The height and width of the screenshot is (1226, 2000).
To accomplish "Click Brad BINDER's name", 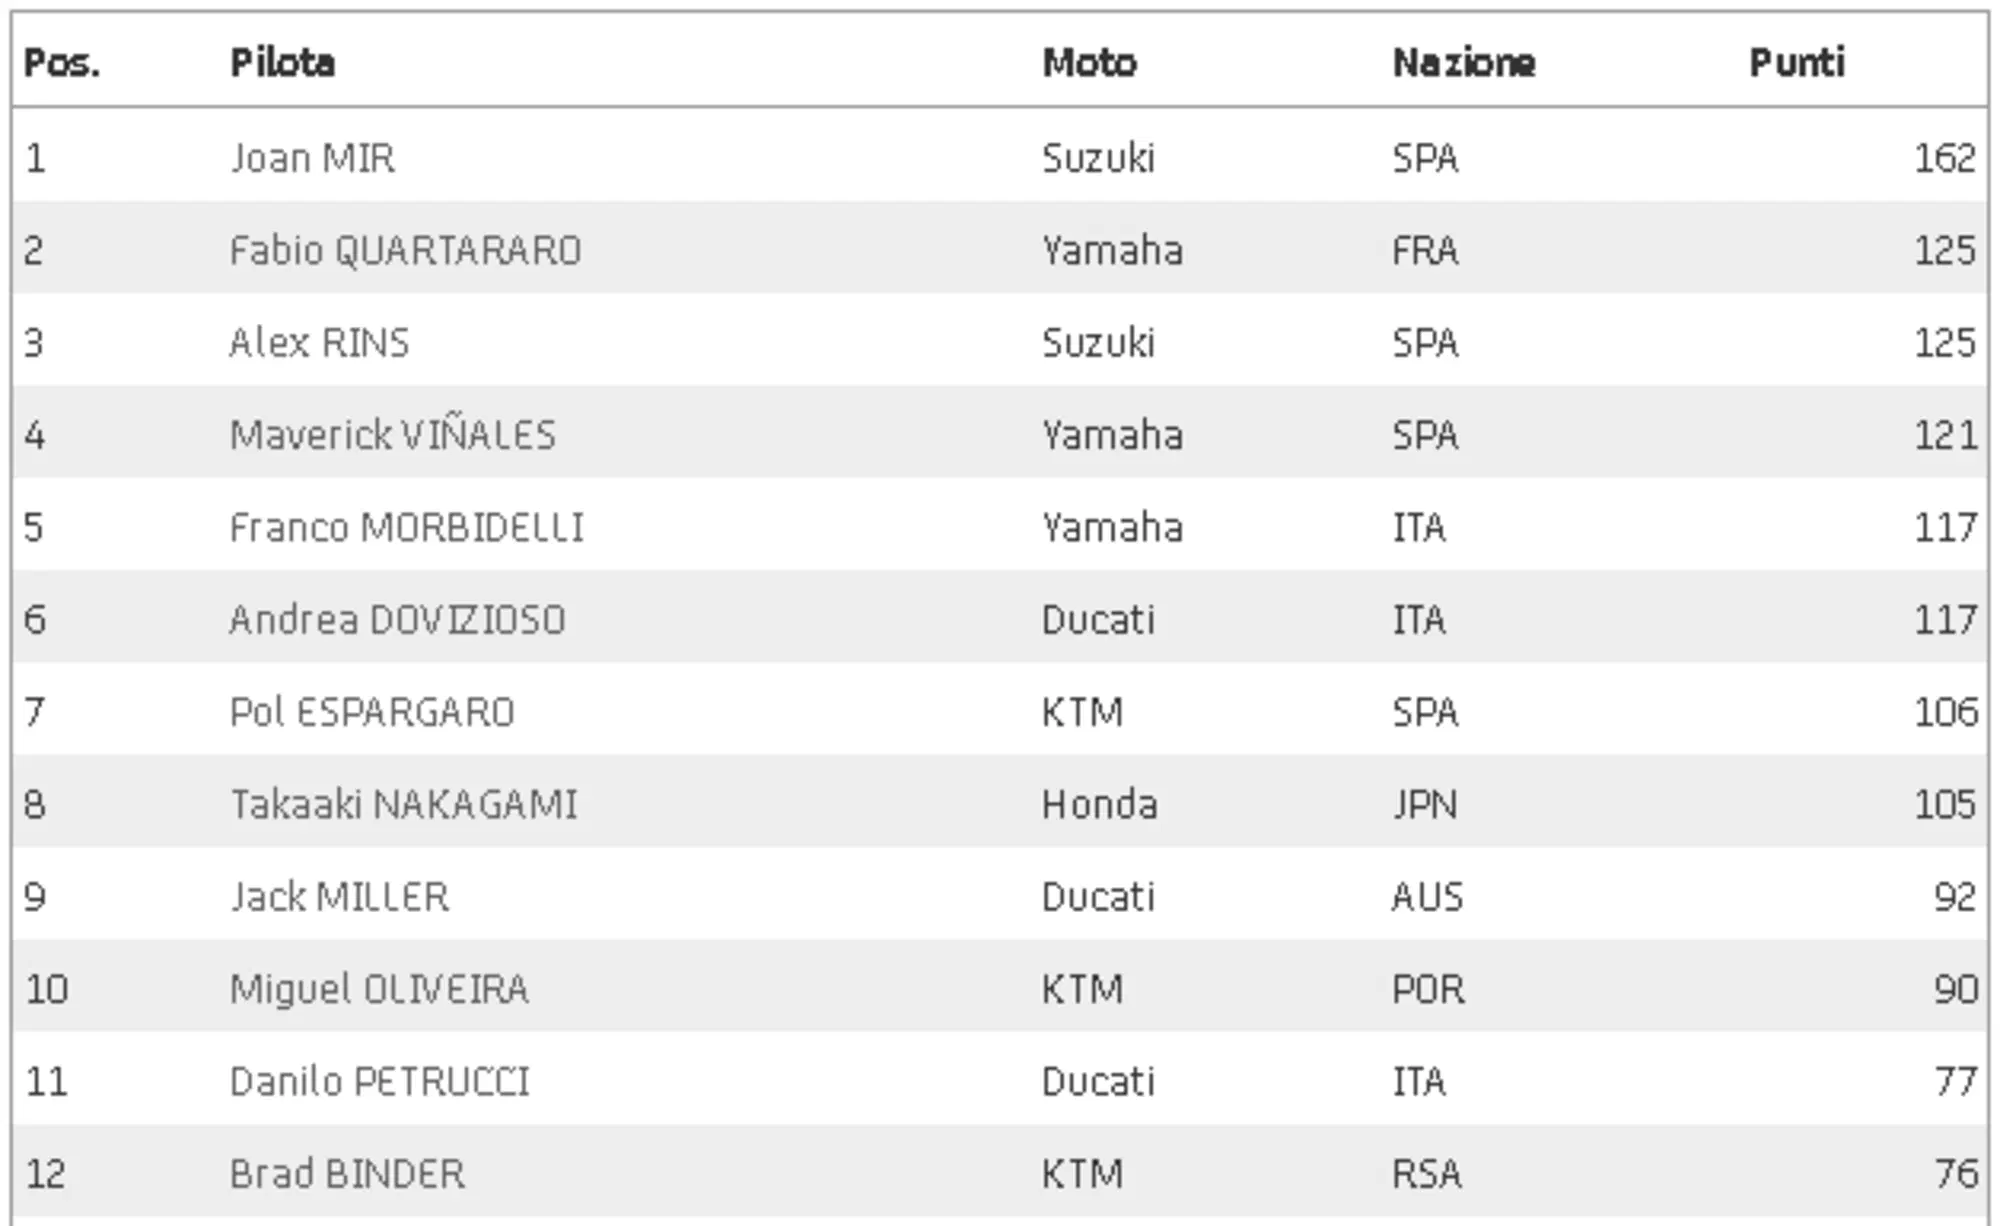I will pyautogui.click(x=347, y=1174).
